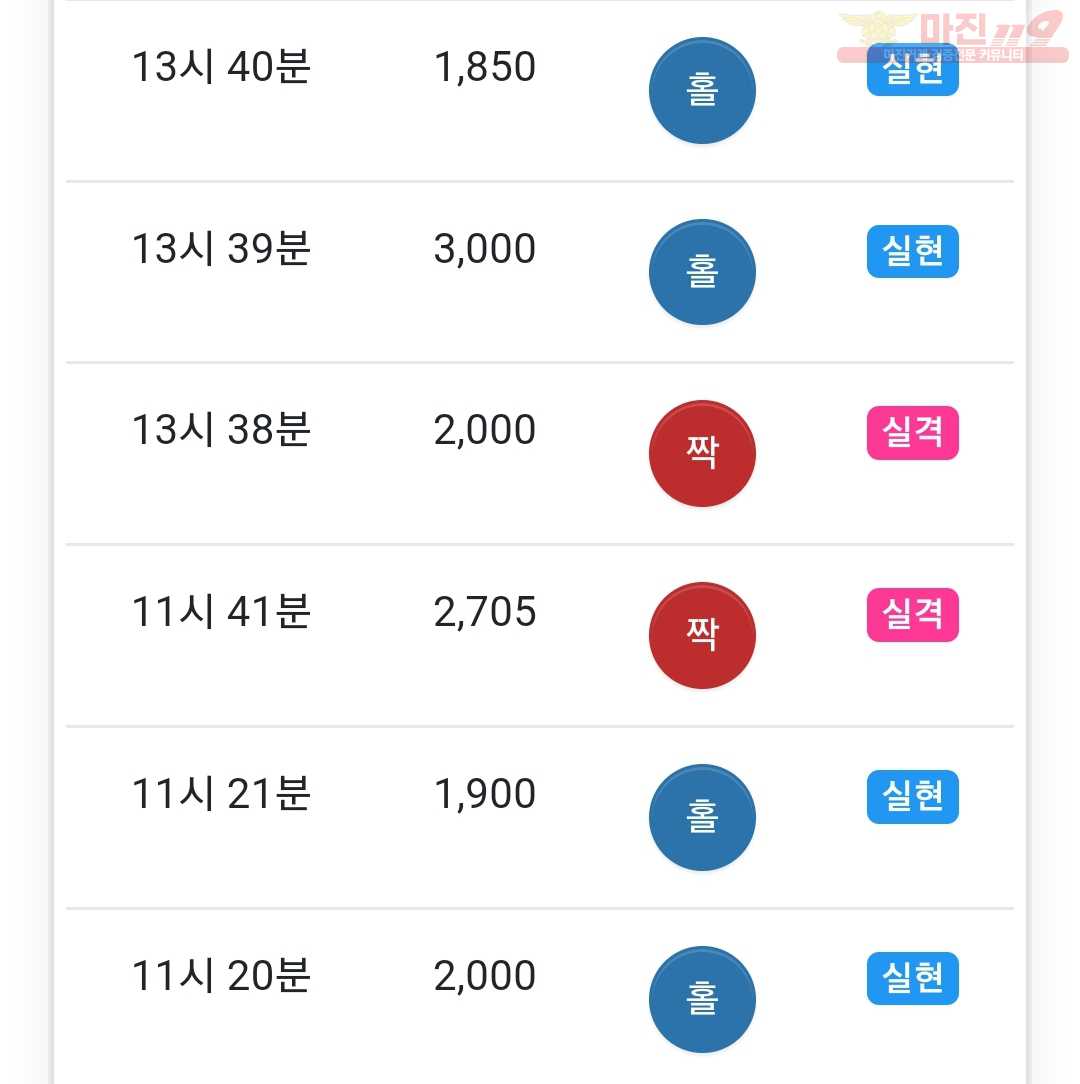
Task: Select the 실현 badge in 11시 20분 row
Action: [913, 978]
